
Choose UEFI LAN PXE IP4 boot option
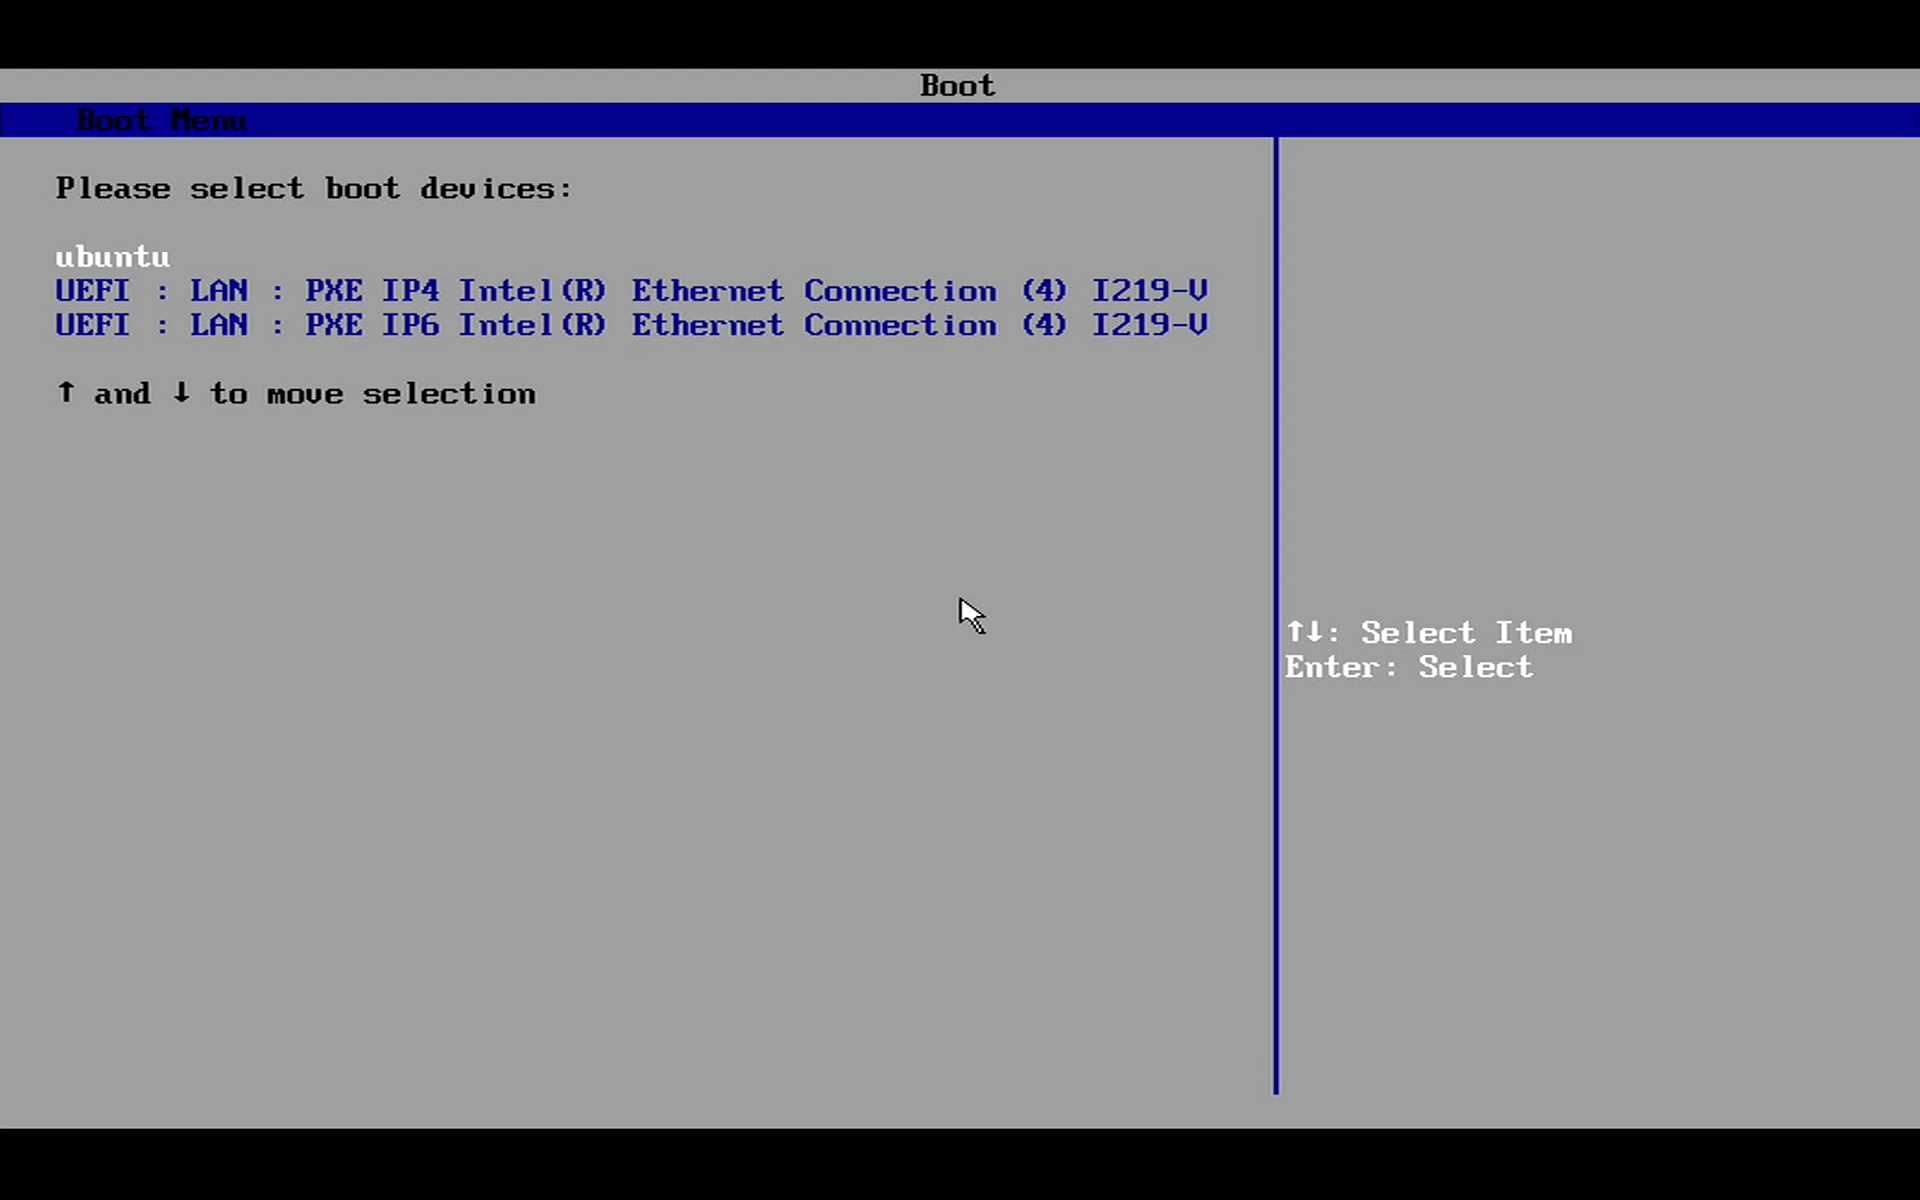pos(631,291)
